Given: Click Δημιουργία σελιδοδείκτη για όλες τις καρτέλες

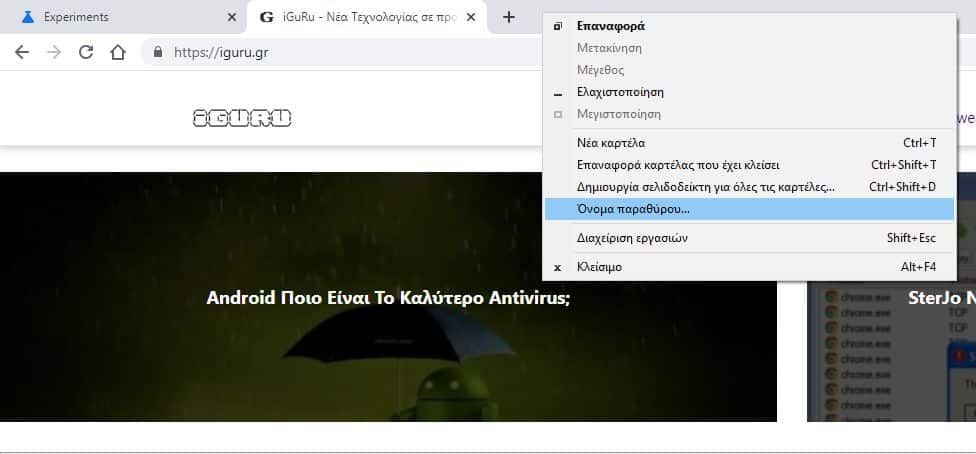Looking at the screenshot, I should pyautogui.click(x=705, y=187).
